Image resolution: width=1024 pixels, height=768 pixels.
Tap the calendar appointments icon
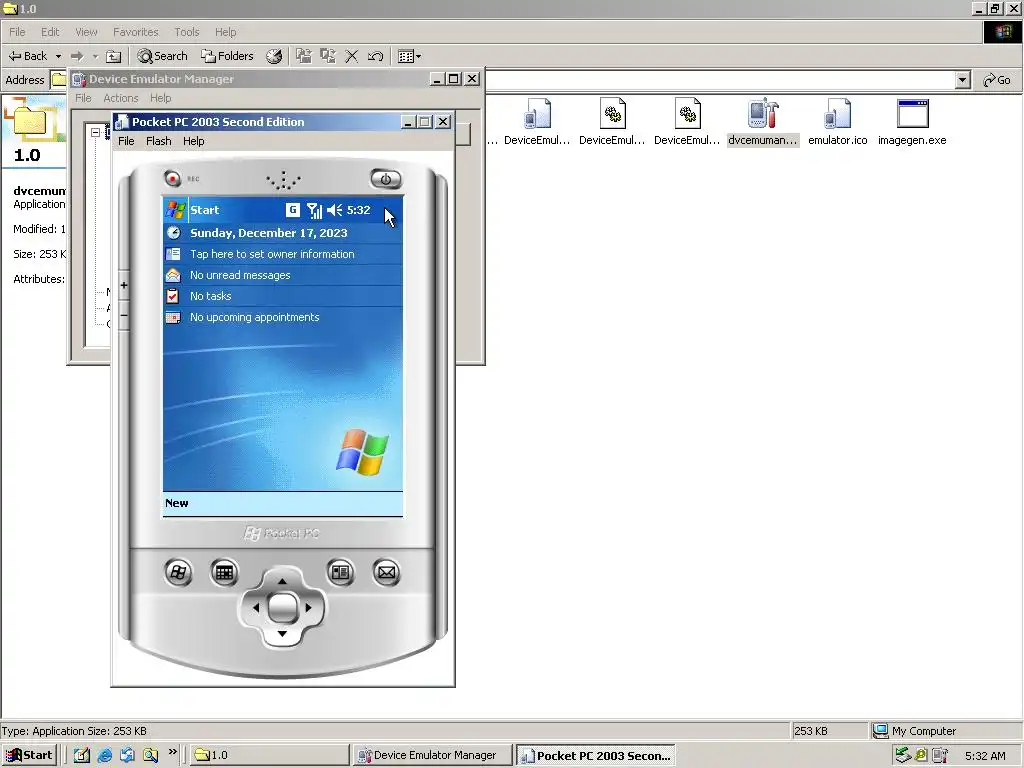(x=173, y=317)
